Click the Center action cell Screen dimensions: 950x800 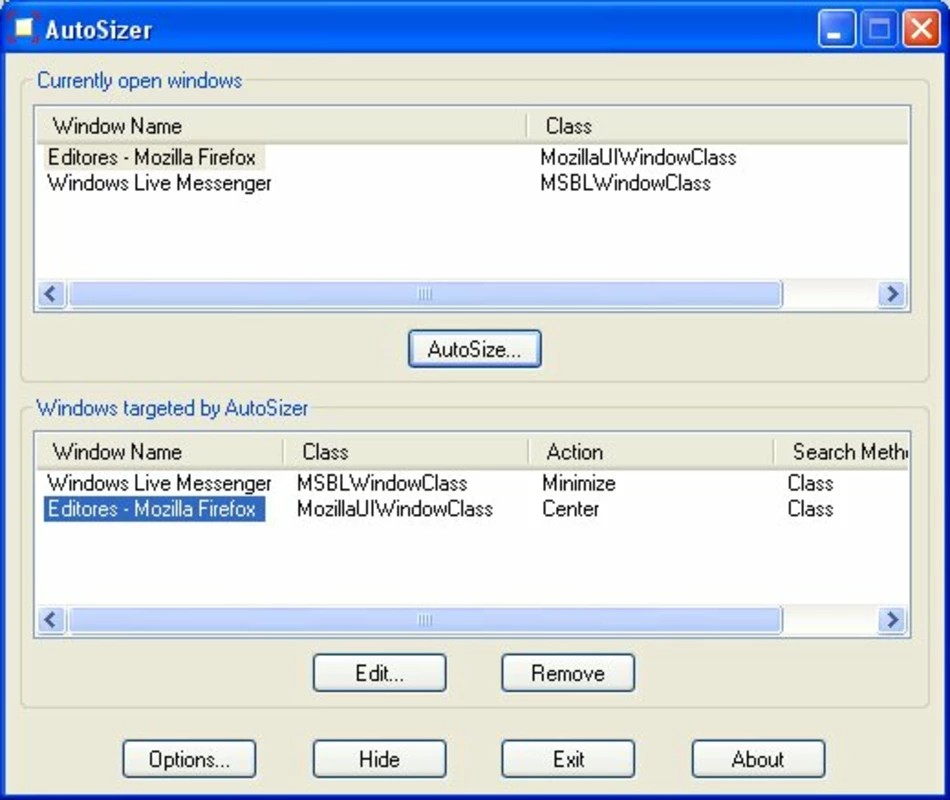tap(571, 508)
